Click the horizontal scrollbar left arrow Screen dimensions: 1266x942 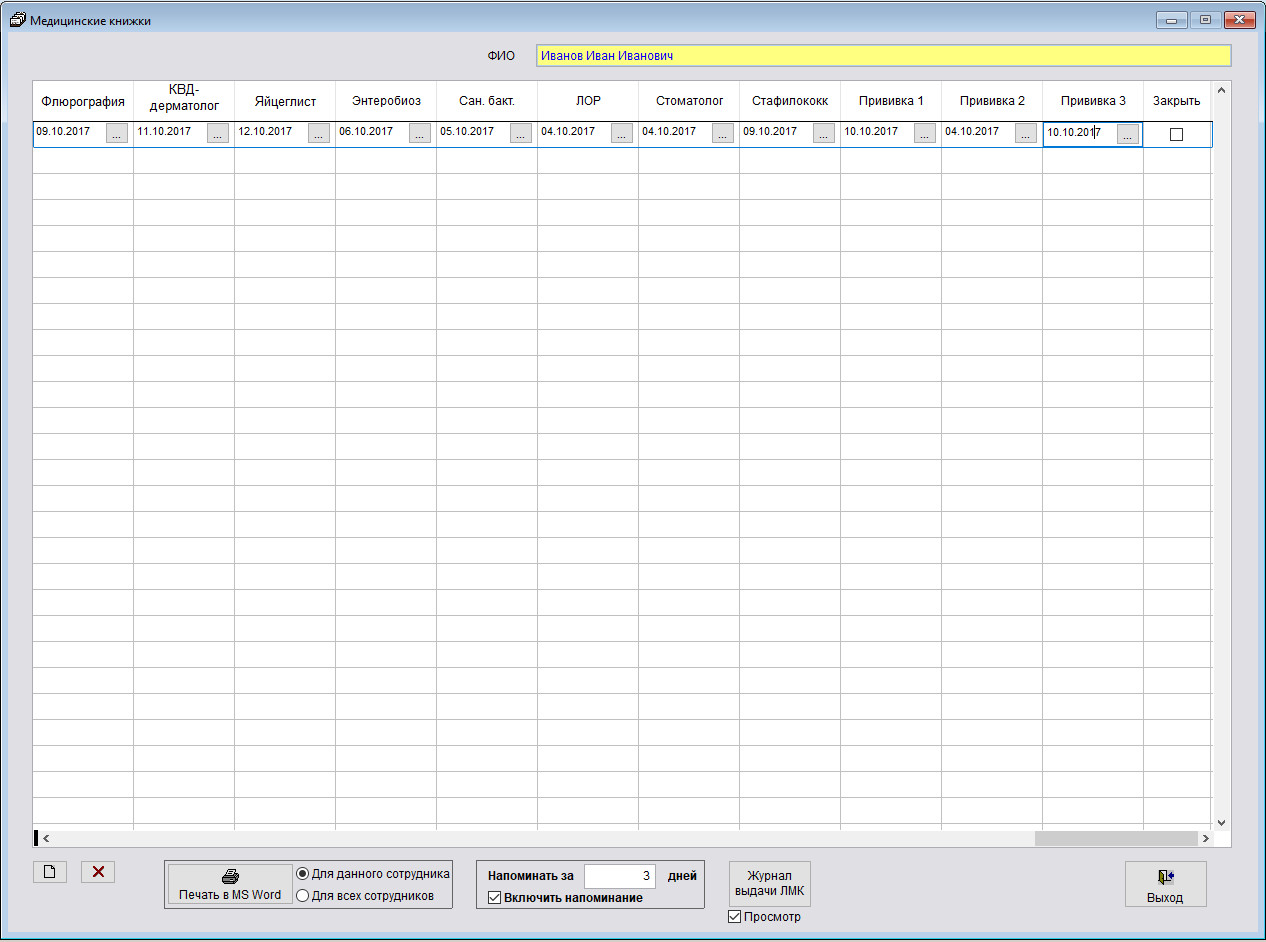[46, 838]
